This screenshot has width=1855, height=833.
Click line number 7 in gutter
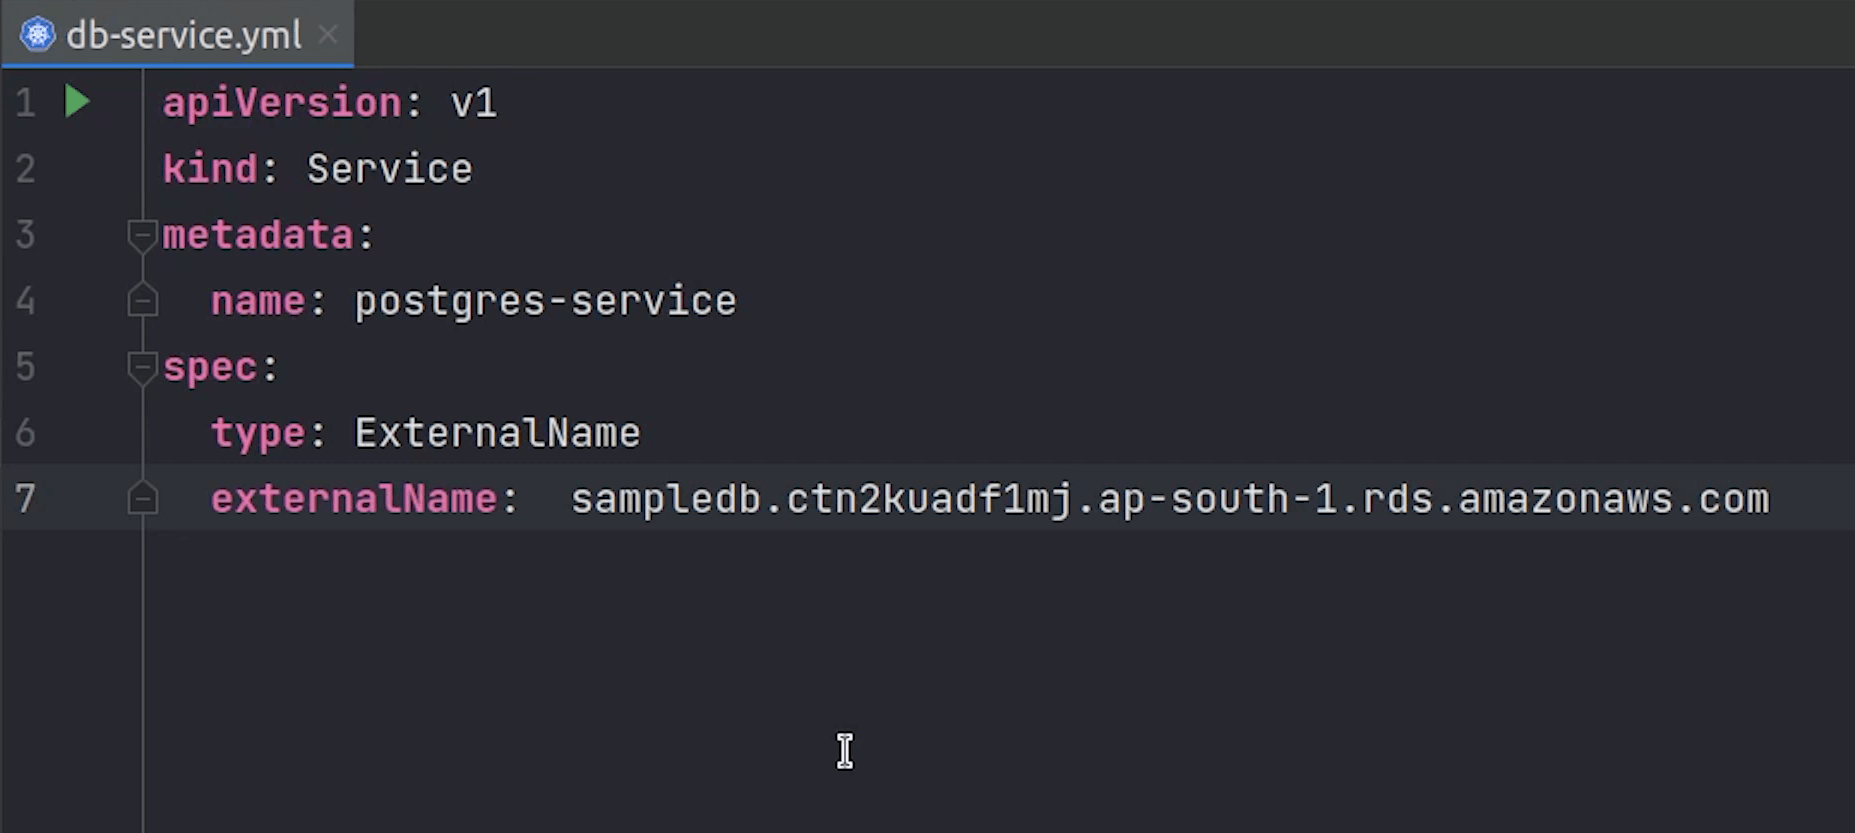point(26,498)
